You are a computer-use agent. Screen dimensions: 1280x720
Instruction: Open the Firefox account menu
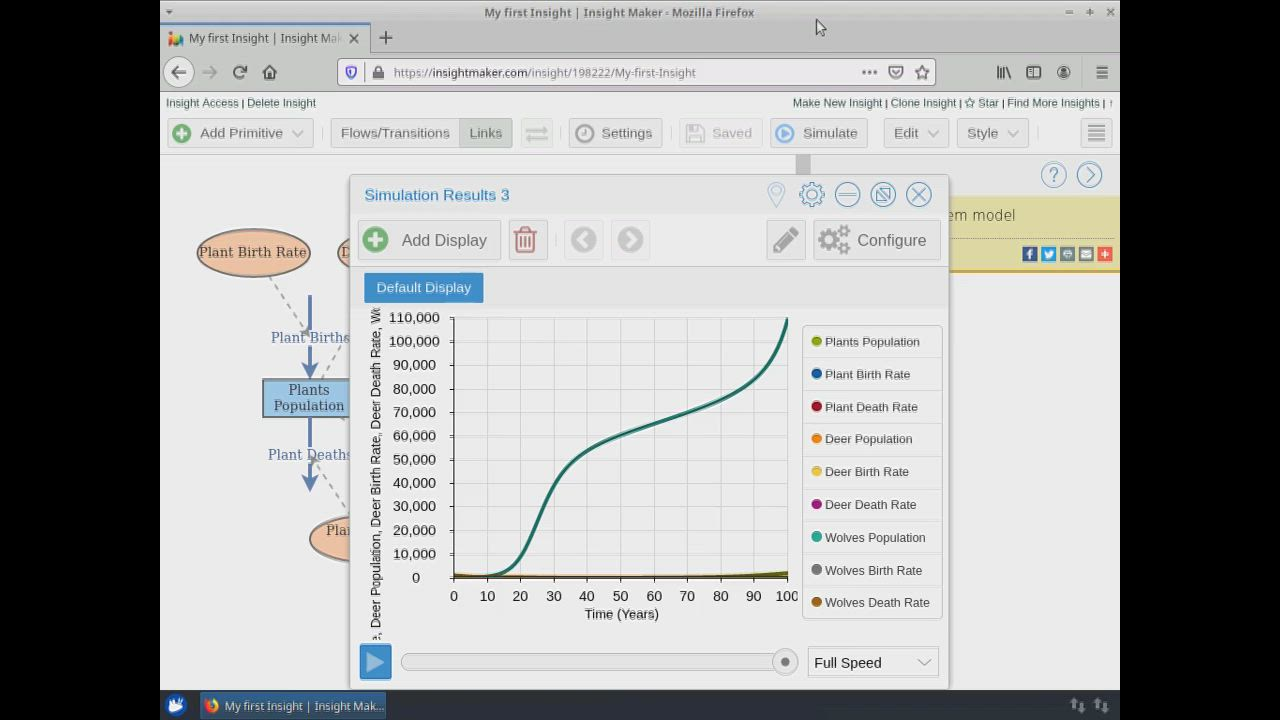(1063, 72)
